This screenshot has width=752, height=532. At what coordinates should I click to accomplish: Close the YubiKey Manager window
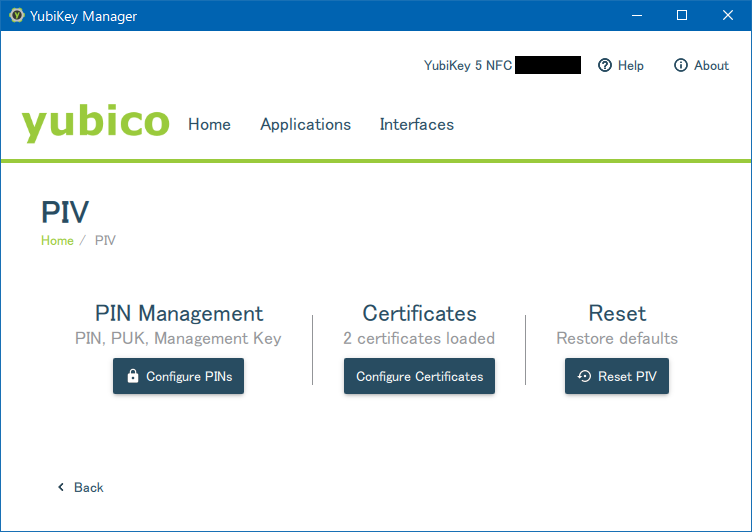click(728, 15)
